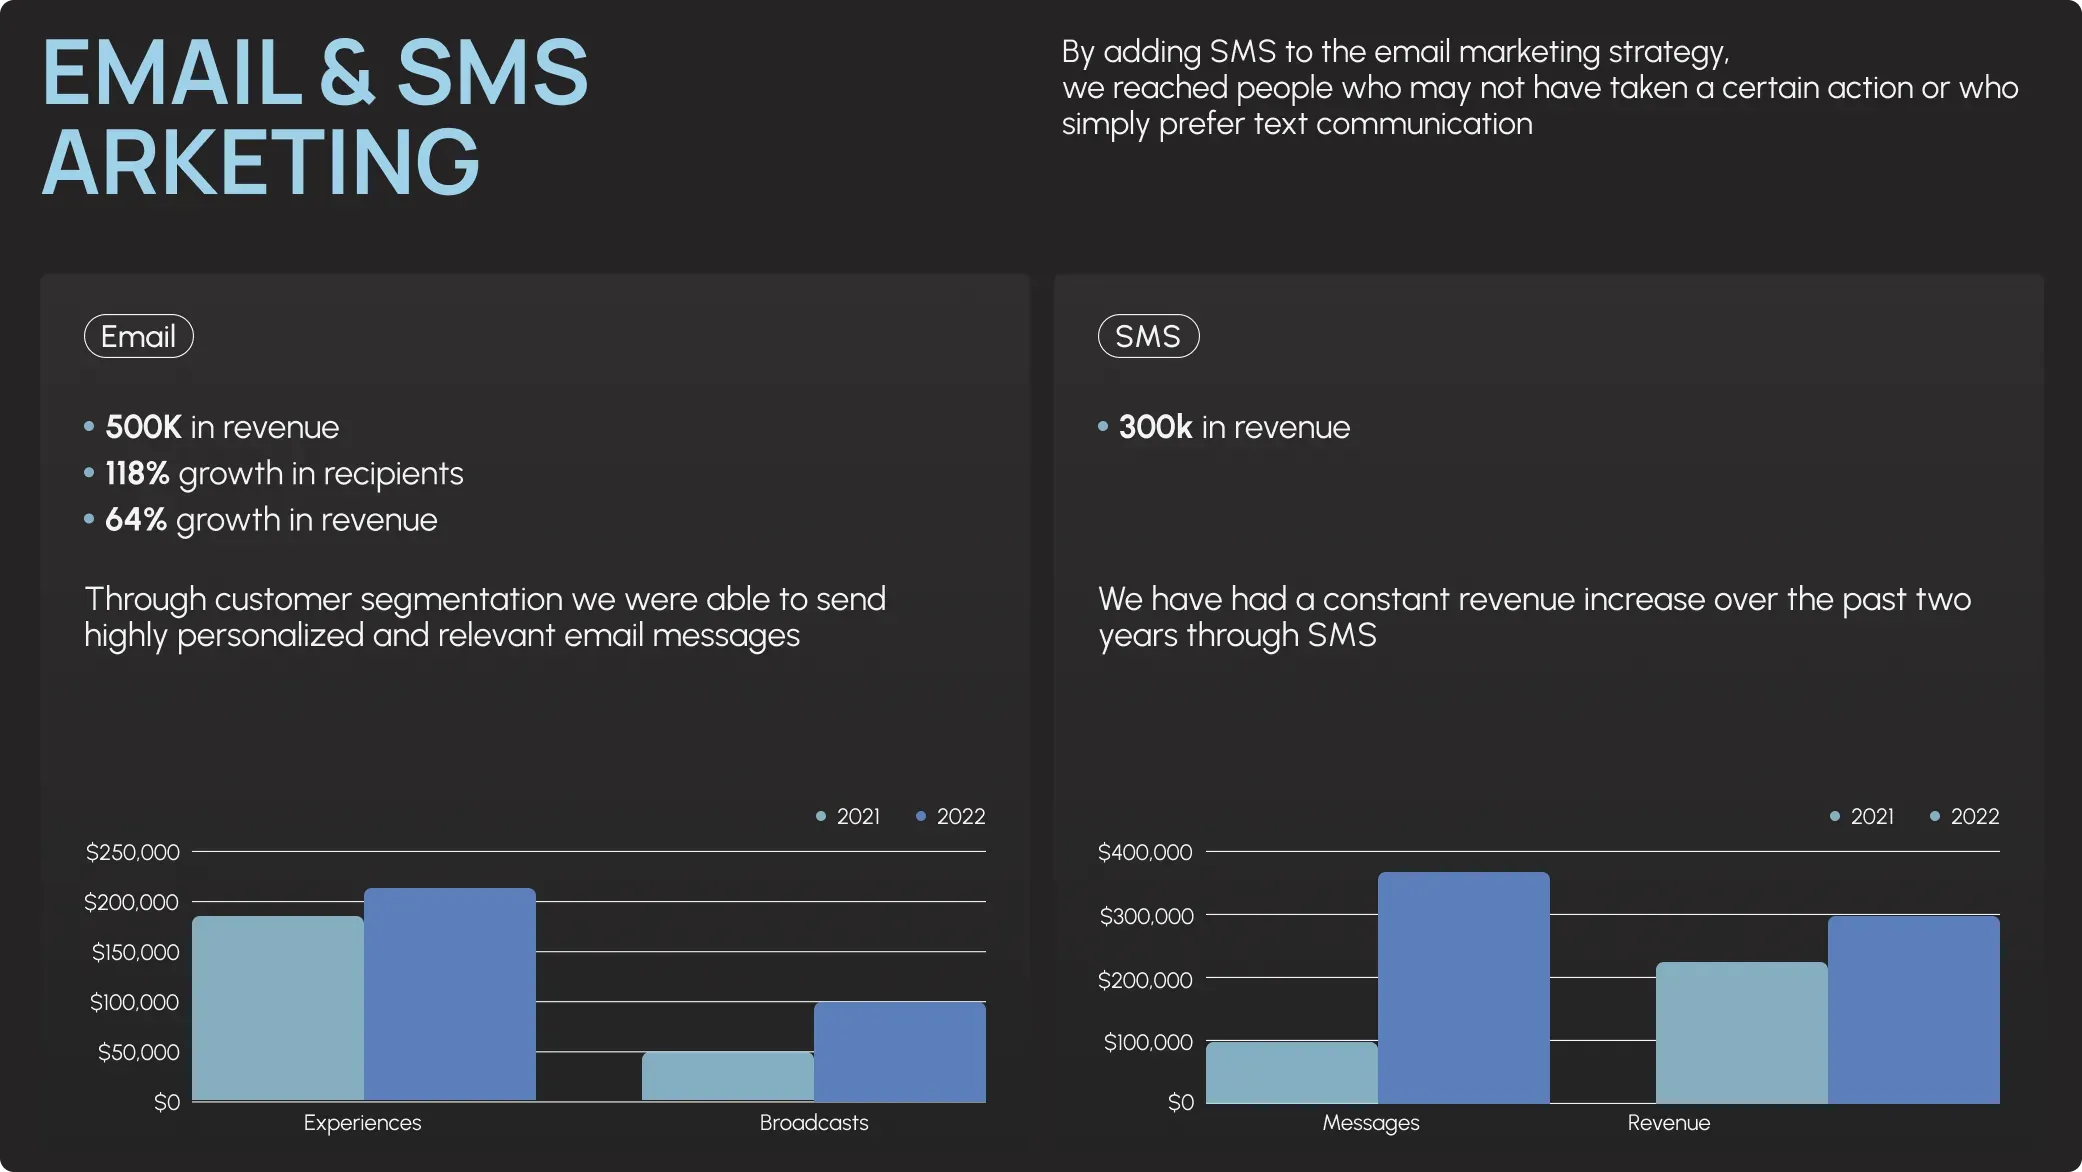Image resolution: width=2082 pixels, height=1172 pixels.
Task: Click the Broadcasts axis label
Action: pyautogui.click(x=814, y=1122)
